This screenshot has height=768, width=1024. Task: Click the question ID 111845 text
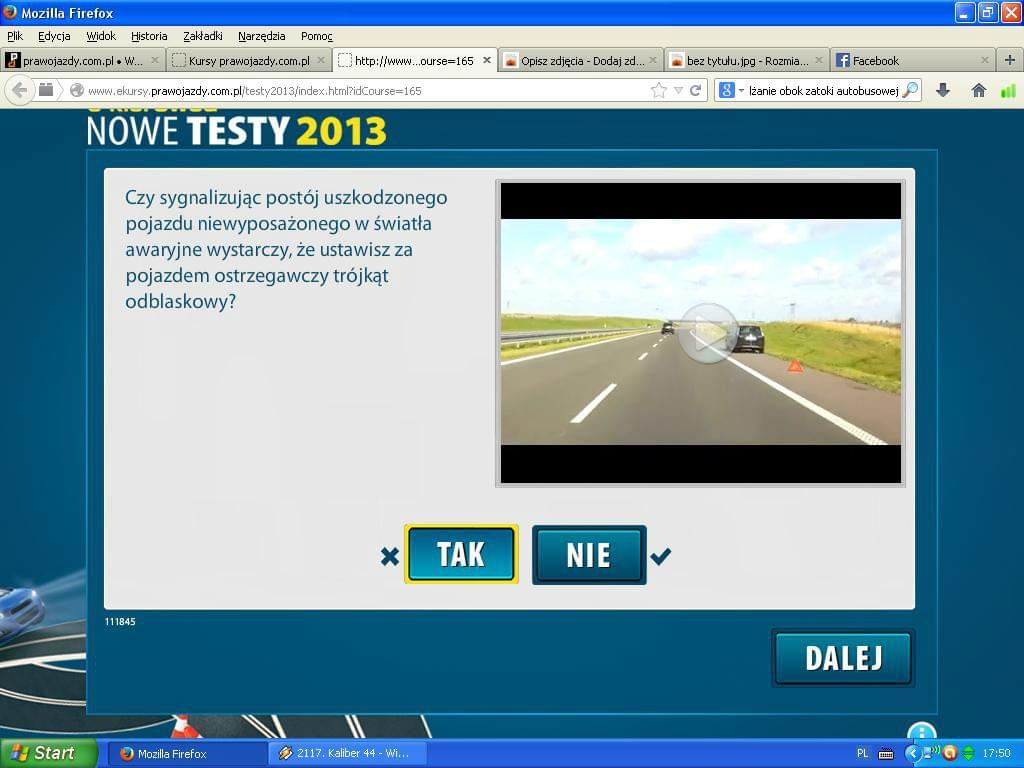click(x=120, y=622)
